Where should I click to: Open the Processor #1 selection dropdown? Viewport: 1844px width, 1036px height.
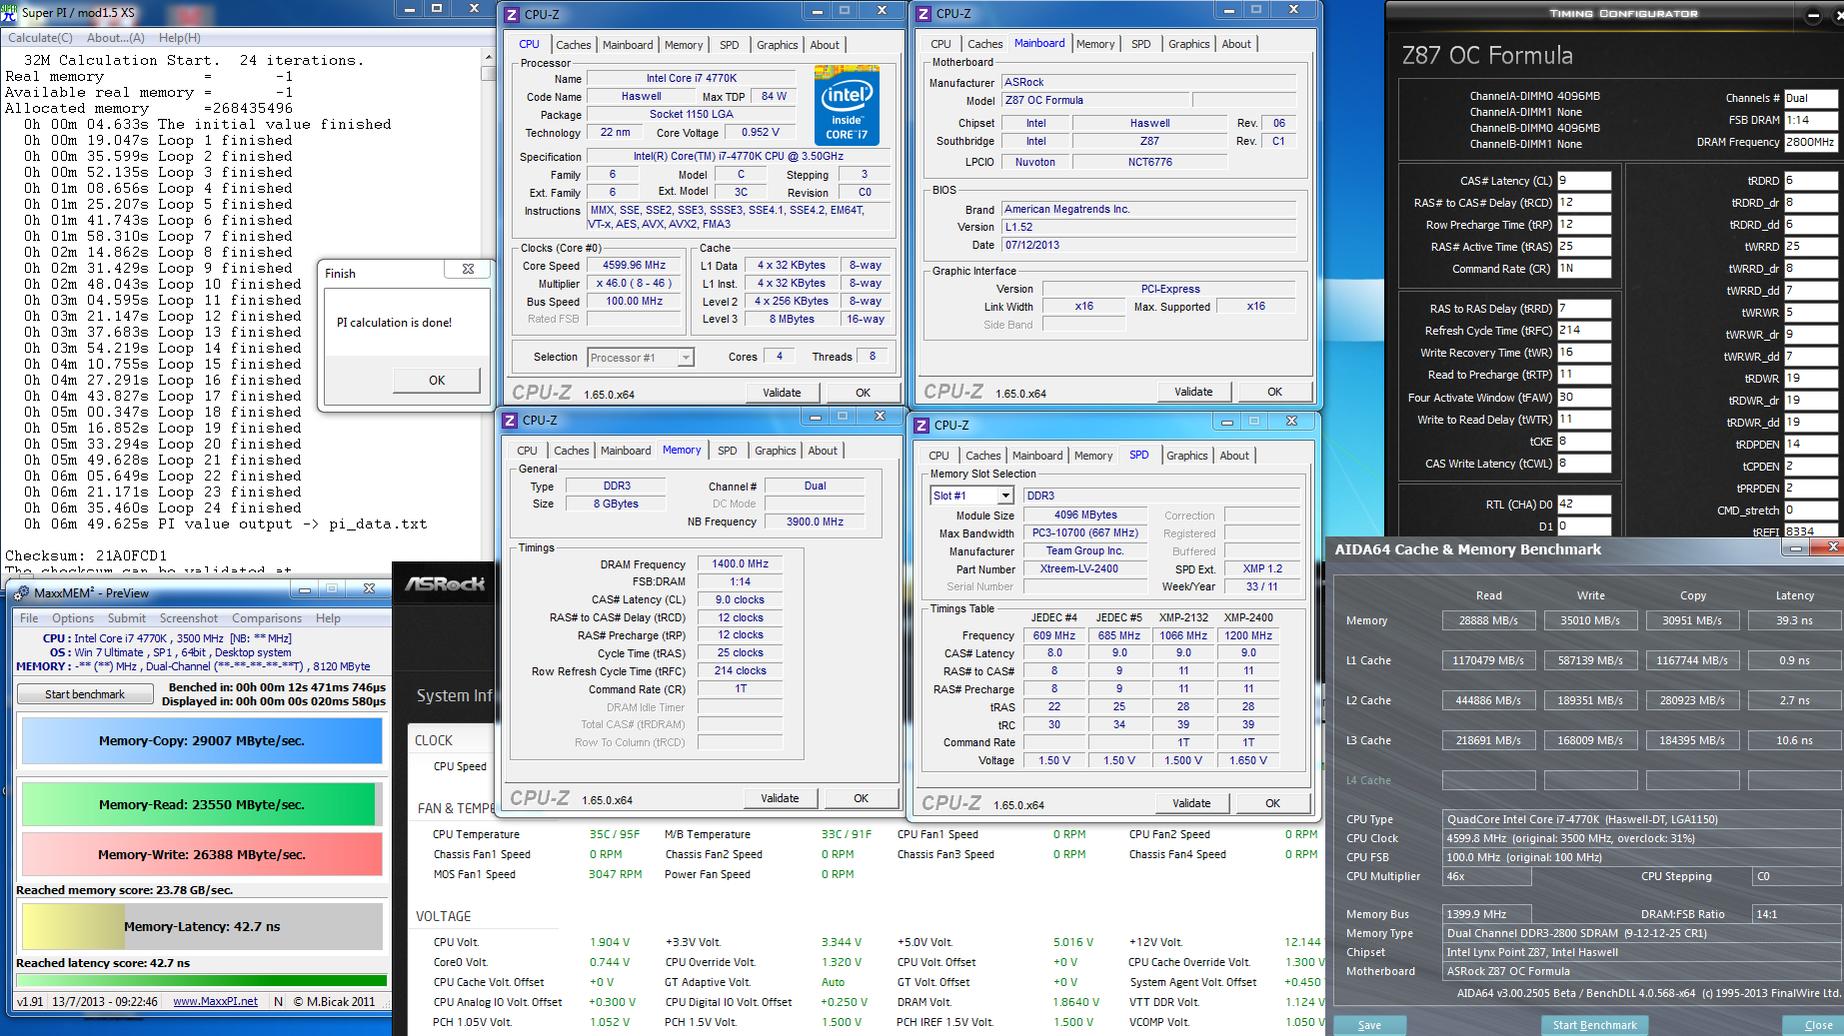tap(640, 357)
